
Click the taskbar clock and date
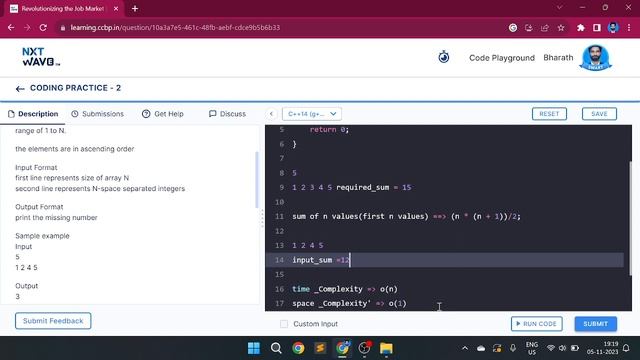pos(602,348)
